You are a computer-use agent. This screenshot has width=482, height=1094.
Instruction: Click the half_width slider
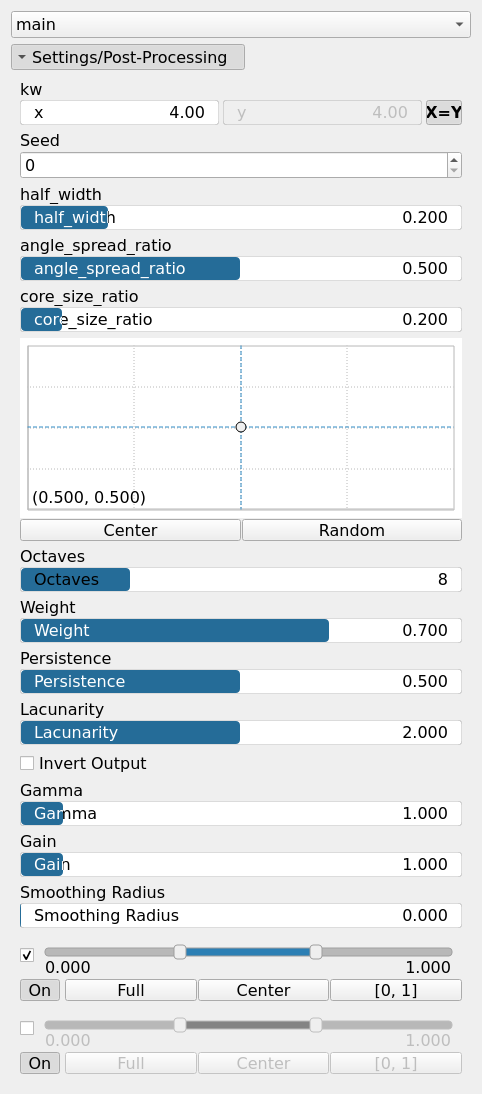tap(241, 218)
